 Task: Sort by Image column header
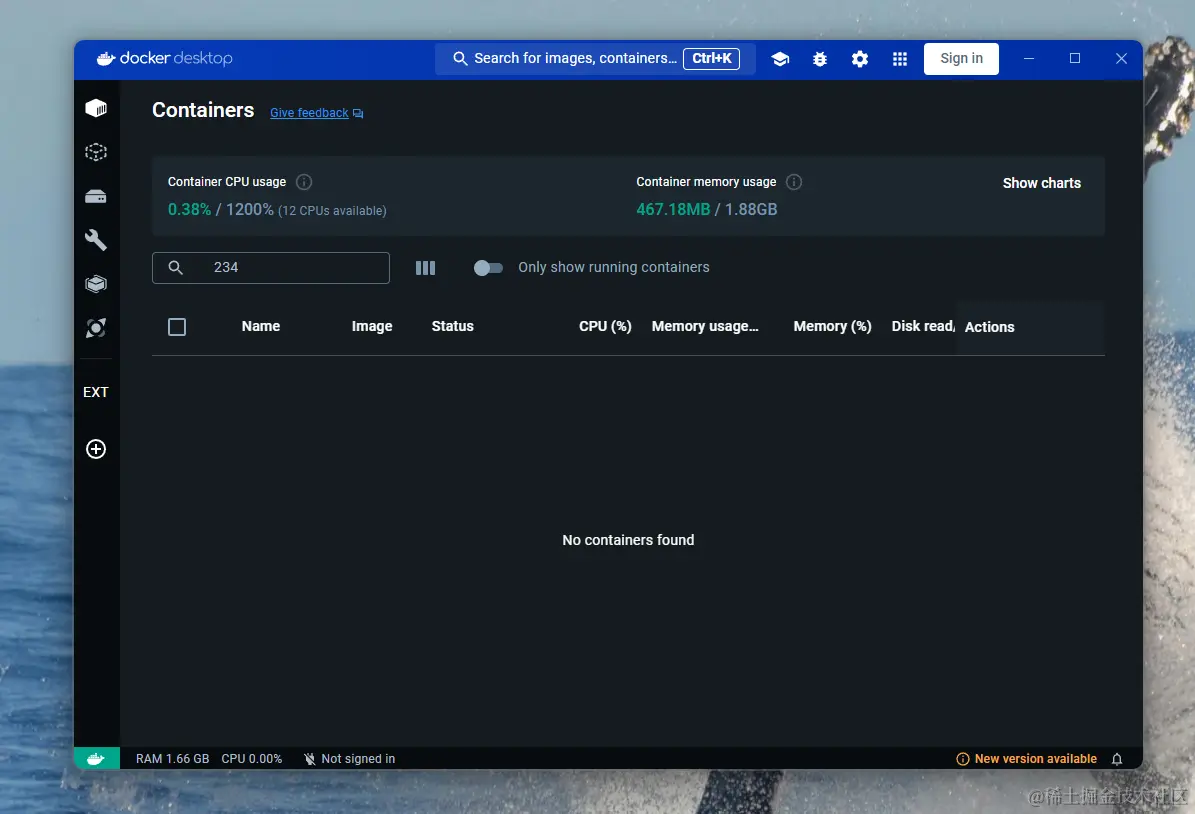(372, 326)
